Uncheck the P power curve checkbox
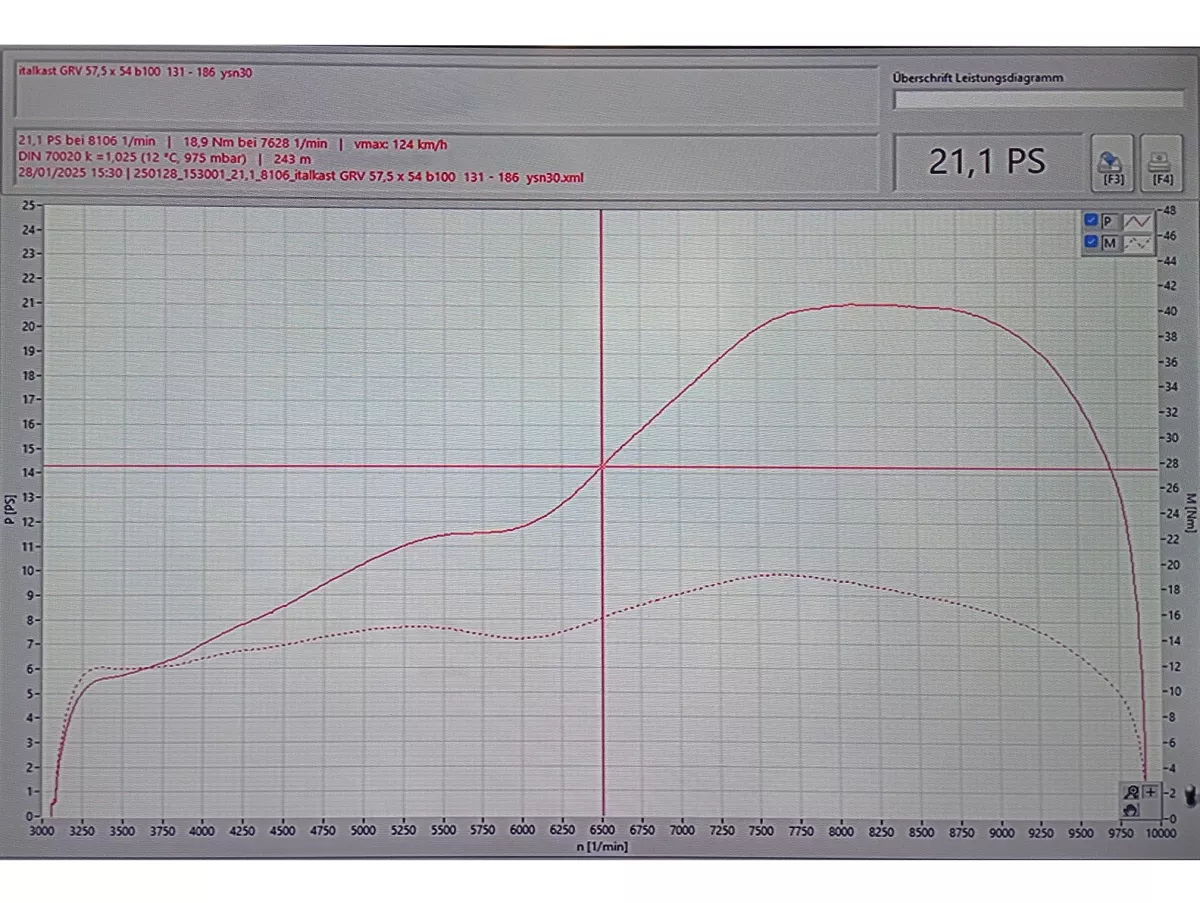Screen dimensions: 1200x903 coord(1091,221)
